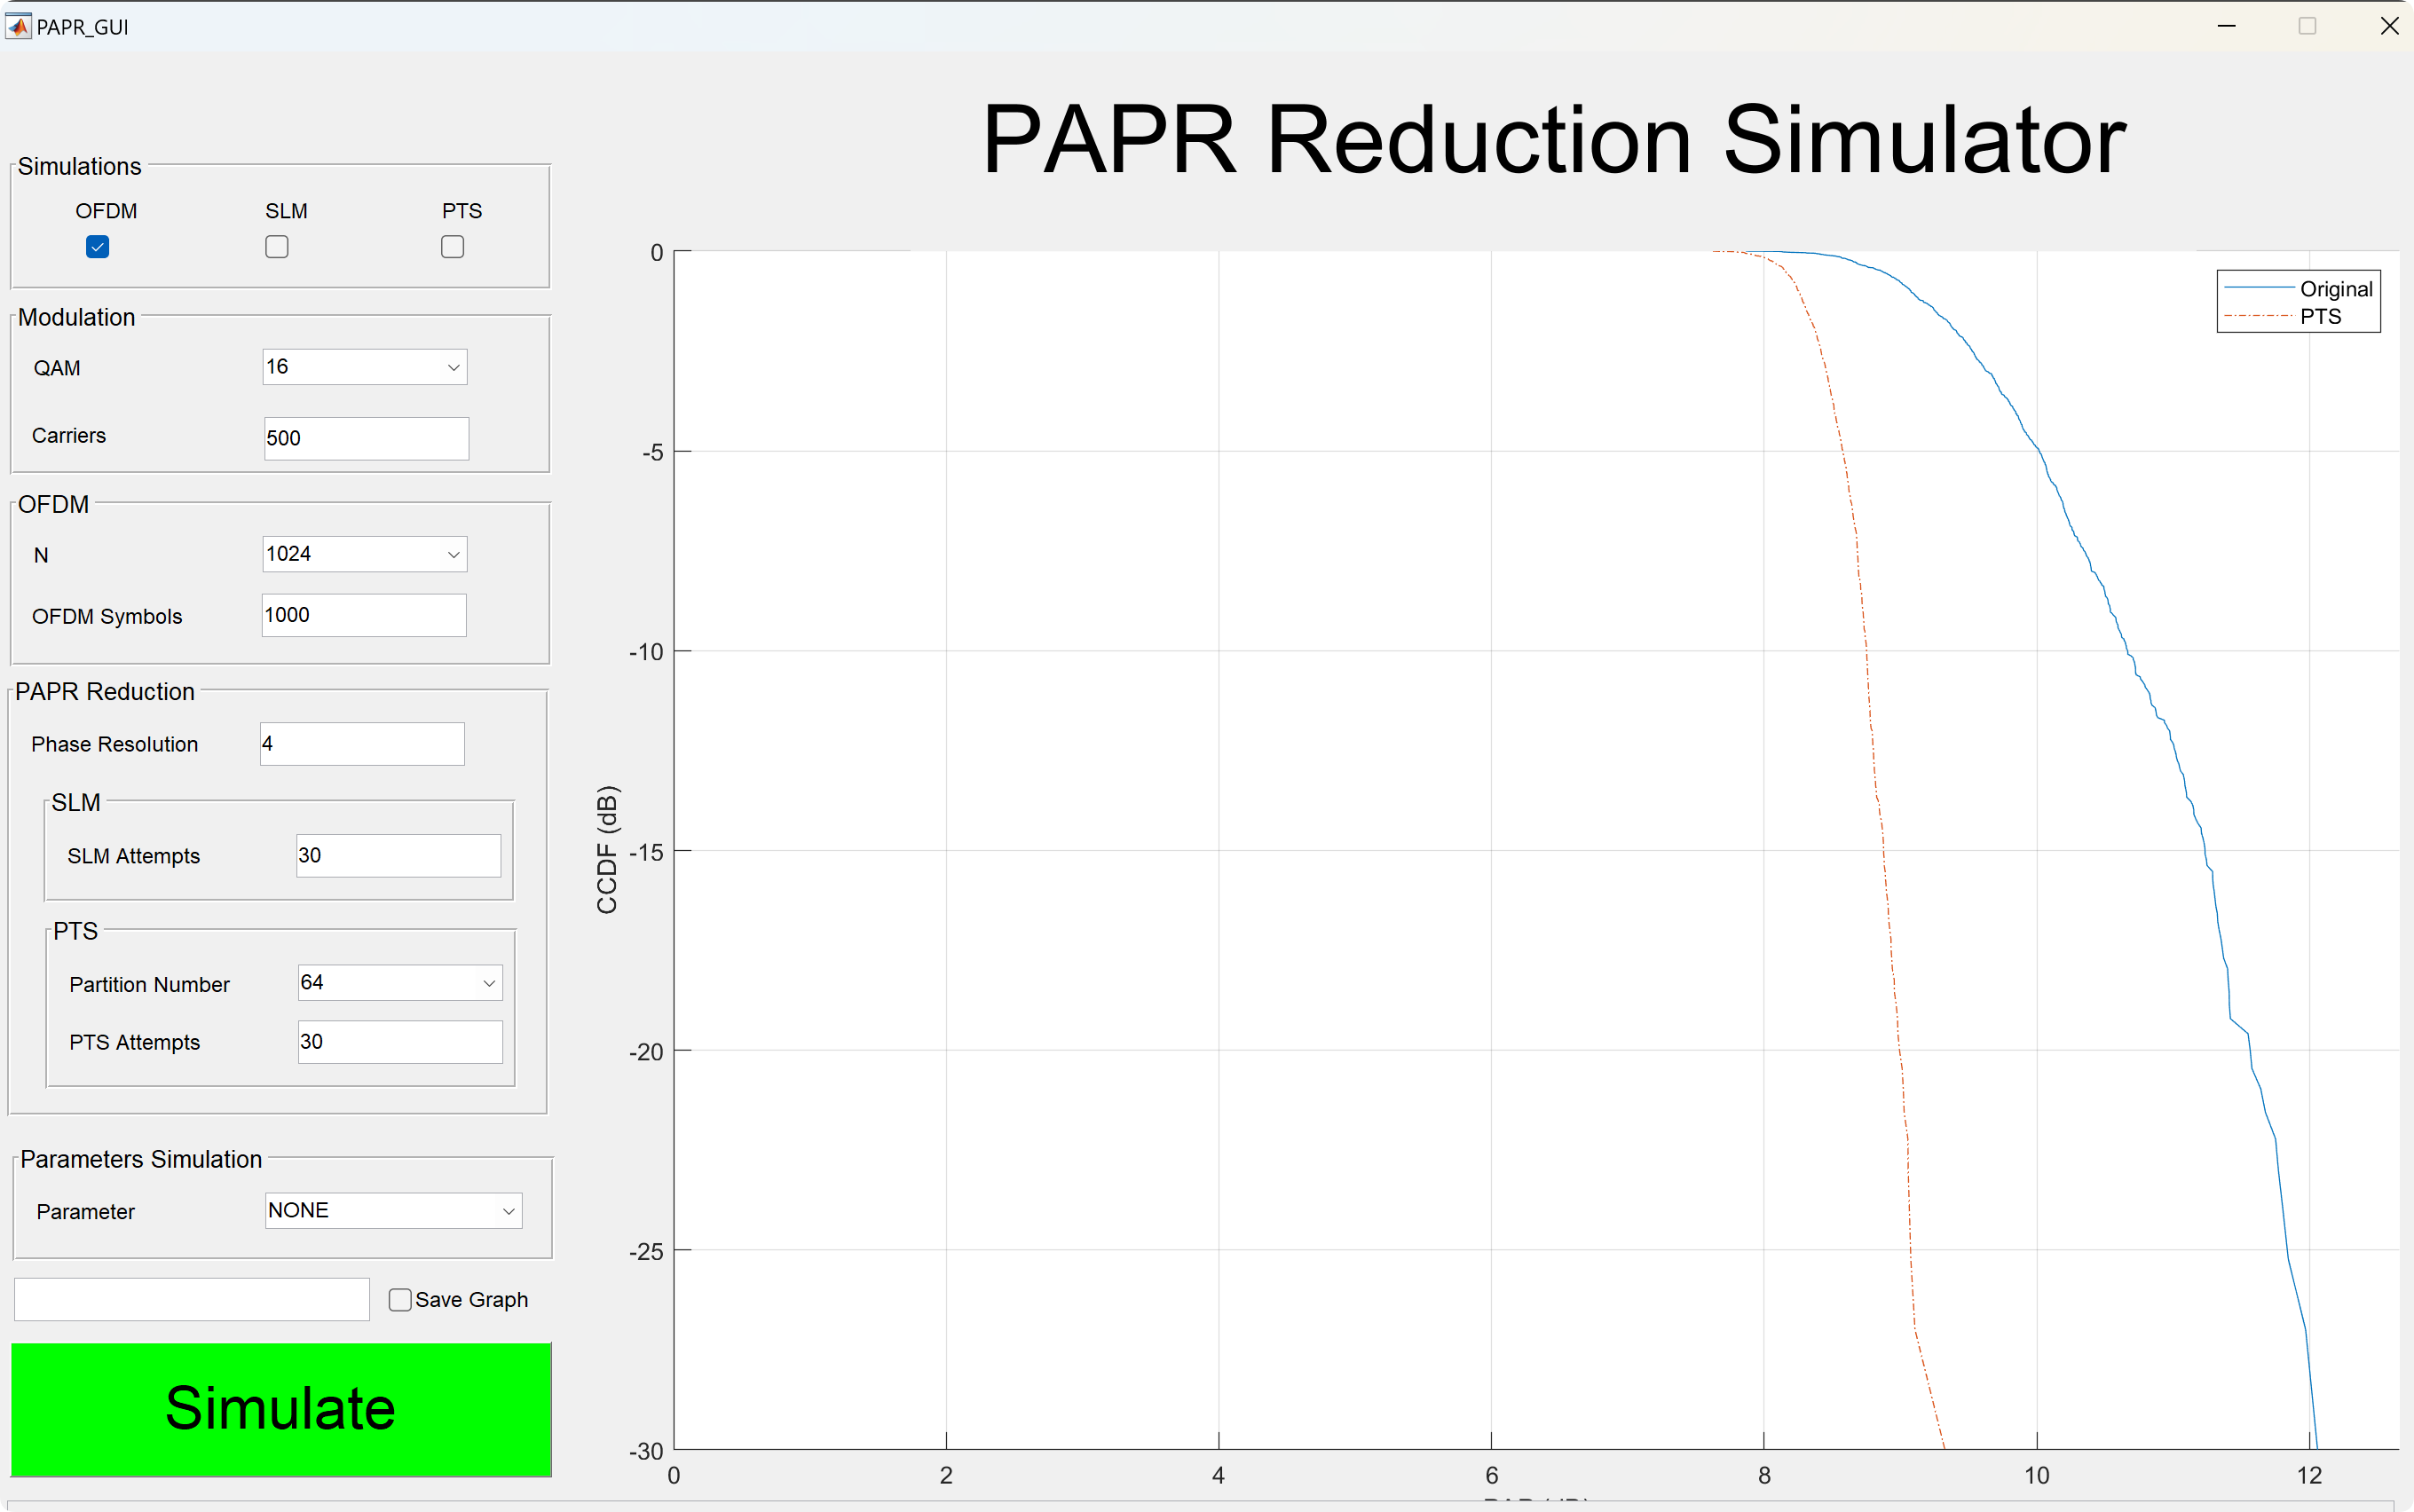
Task: Focus the Phase Resolution field
Action: [362, 744]
